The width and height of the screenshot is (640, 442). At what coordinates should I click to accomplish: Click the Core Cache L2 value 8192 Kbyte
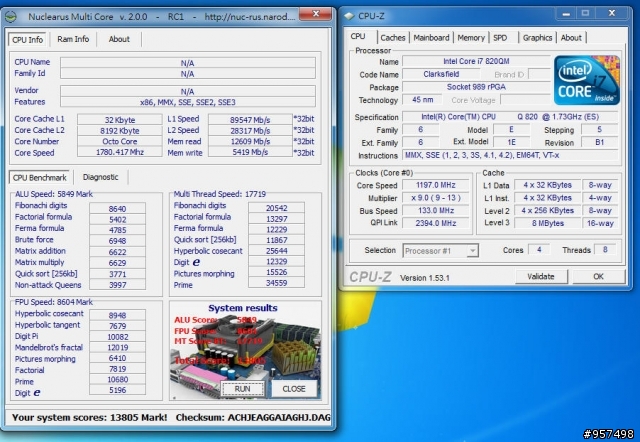[x=120, y=131]
